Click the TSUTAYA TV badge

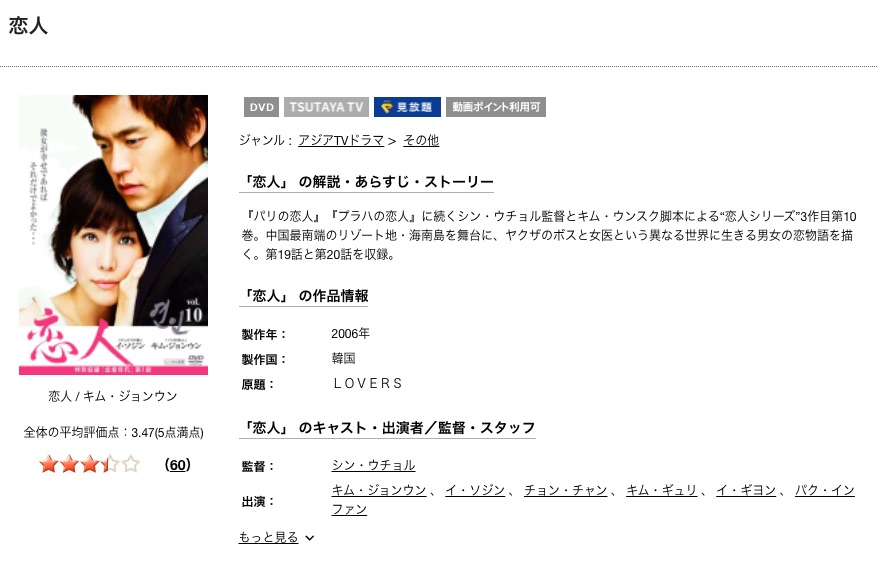point(326,107)
